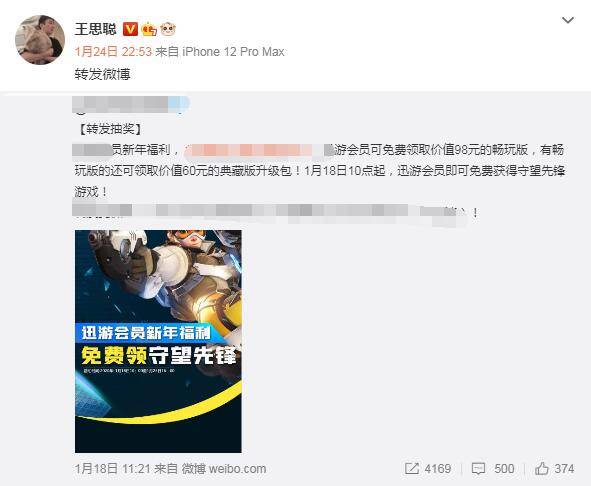The height and width of the screenshot is (486, 591).
Task: Open the blurred original poster name
Action: [131, 104]
